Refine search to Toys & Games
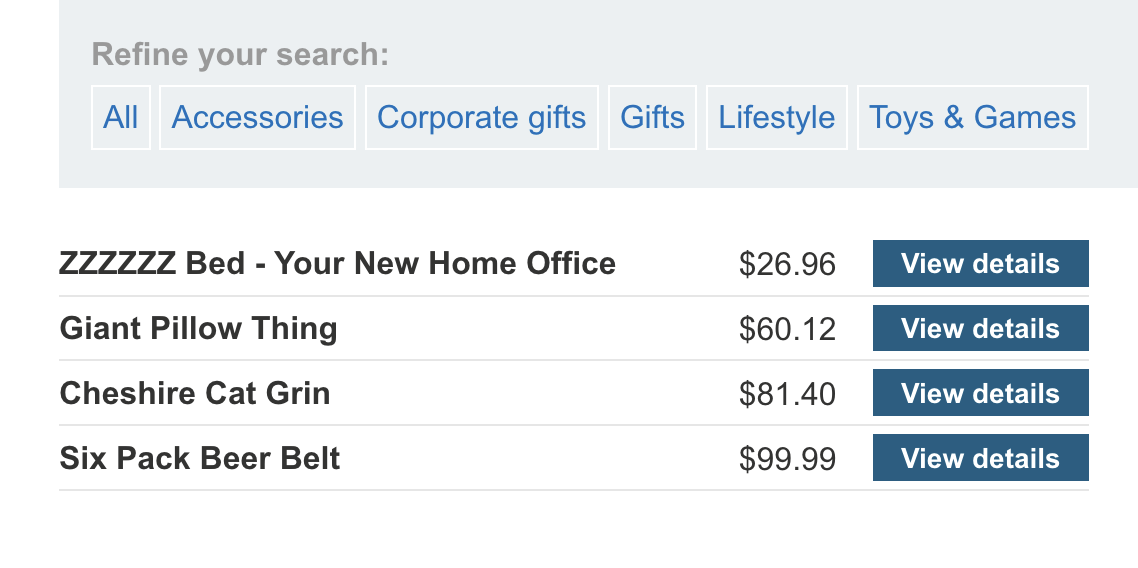1138x568 pixels. (x=972, y=118)
